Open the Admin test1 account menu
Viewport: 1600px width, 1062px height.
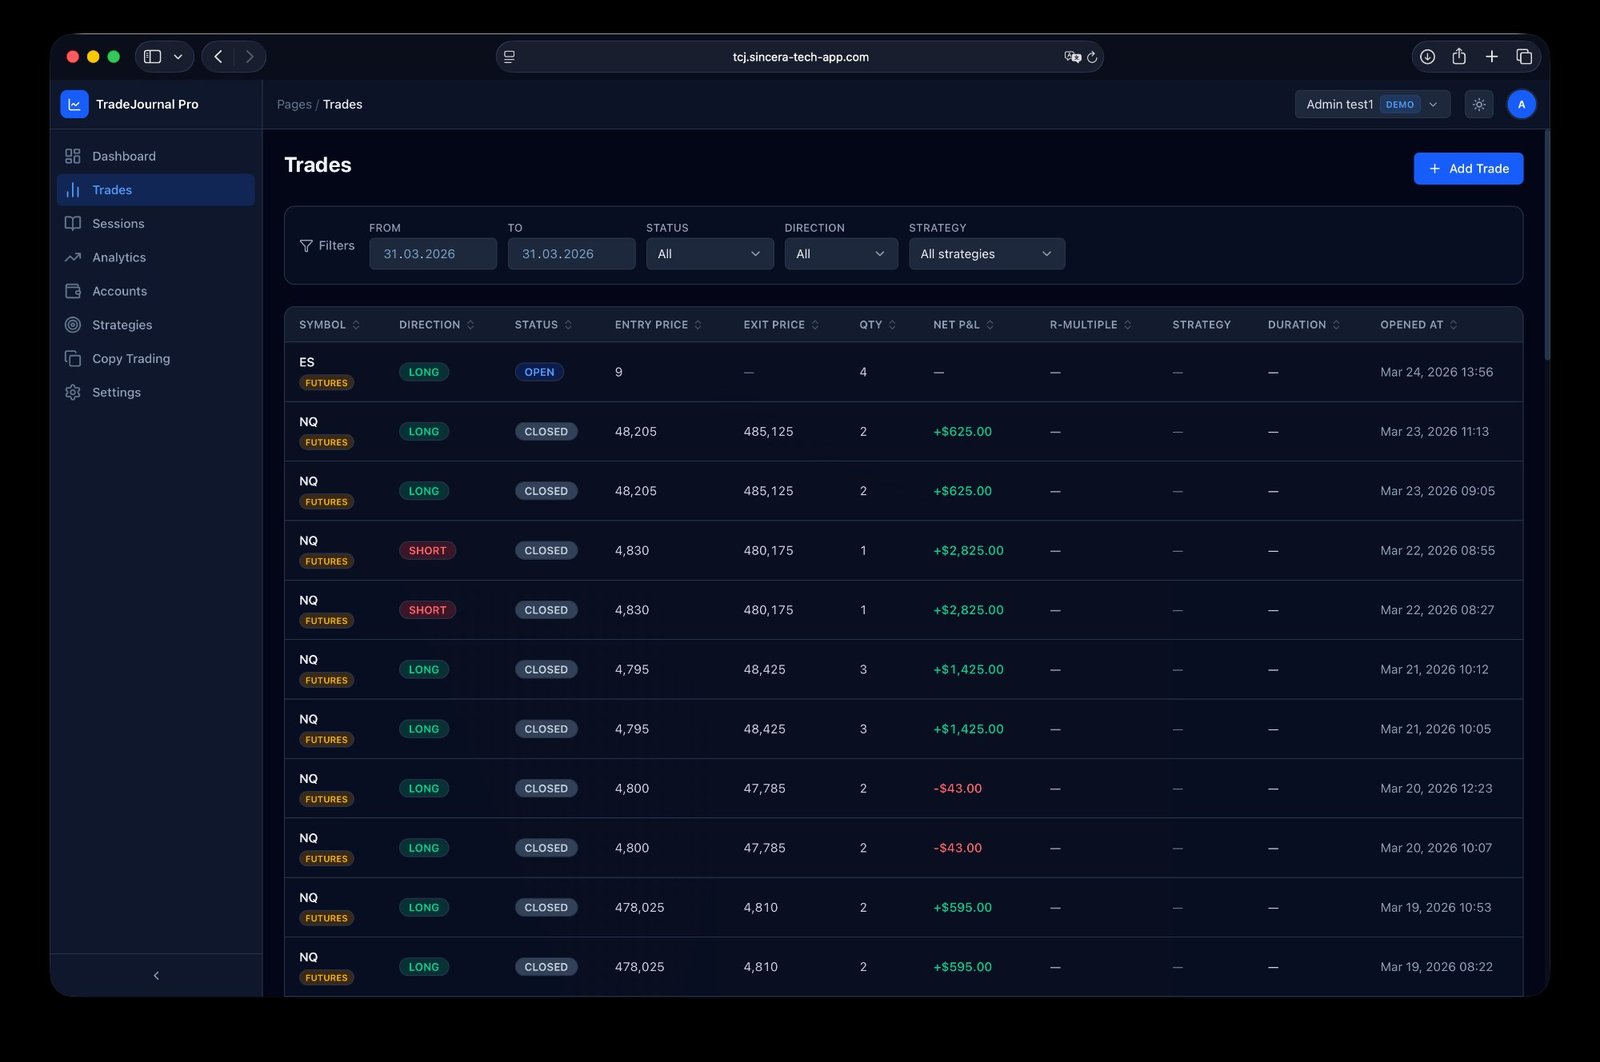[1371, 103]
